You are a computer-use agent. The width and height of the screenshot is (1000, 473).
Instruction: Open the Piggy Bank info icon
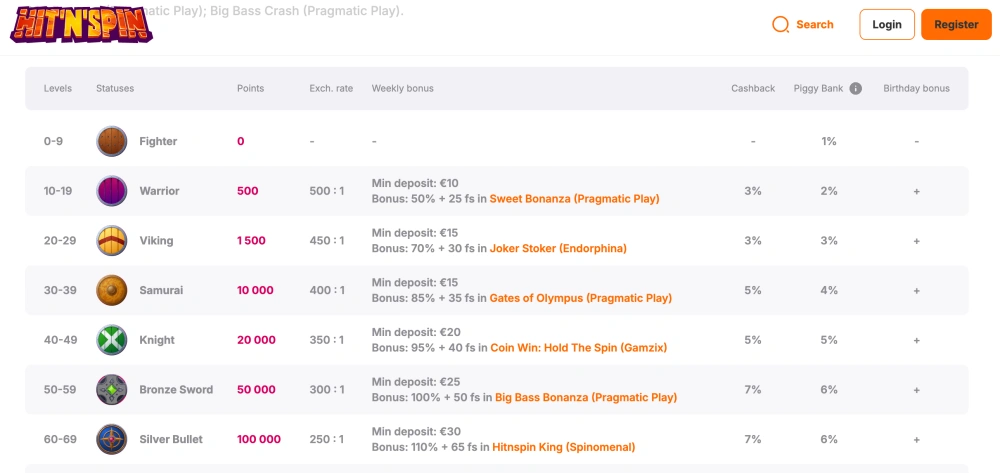[x=856, y=89]
